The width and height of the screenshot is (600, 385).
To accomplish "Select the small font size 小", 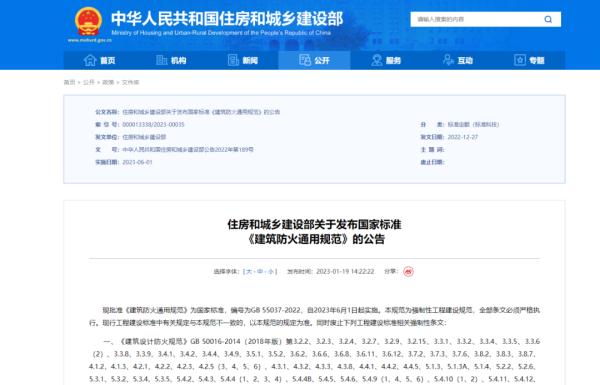I will (271, 271).
